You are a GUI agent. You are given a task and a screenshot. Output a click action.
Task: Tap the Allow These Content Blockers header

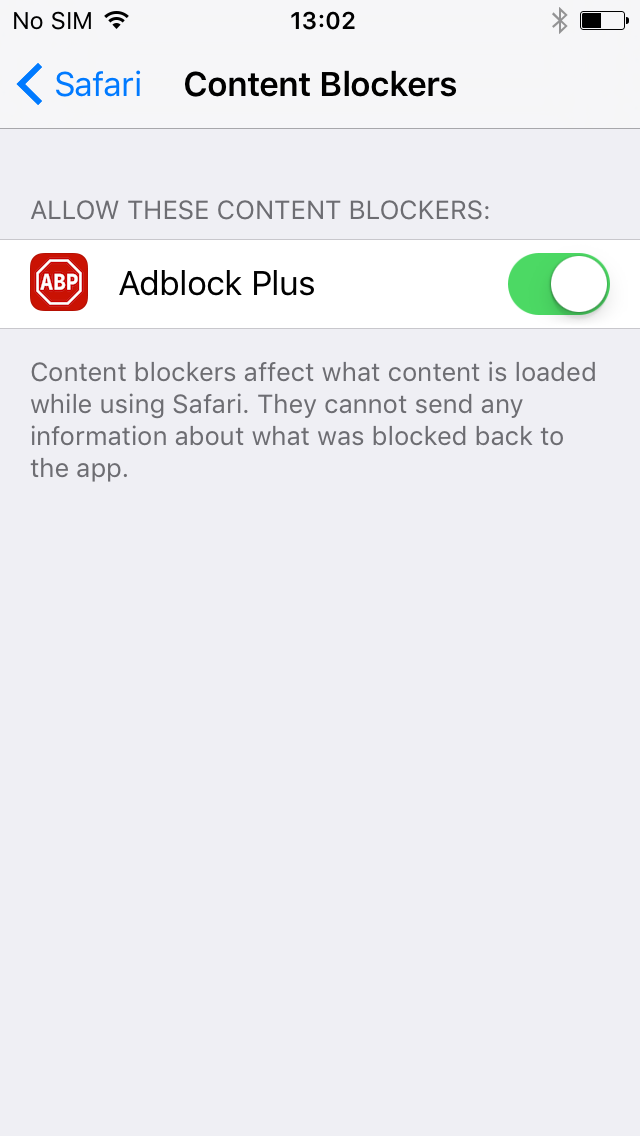click(260, 211)
